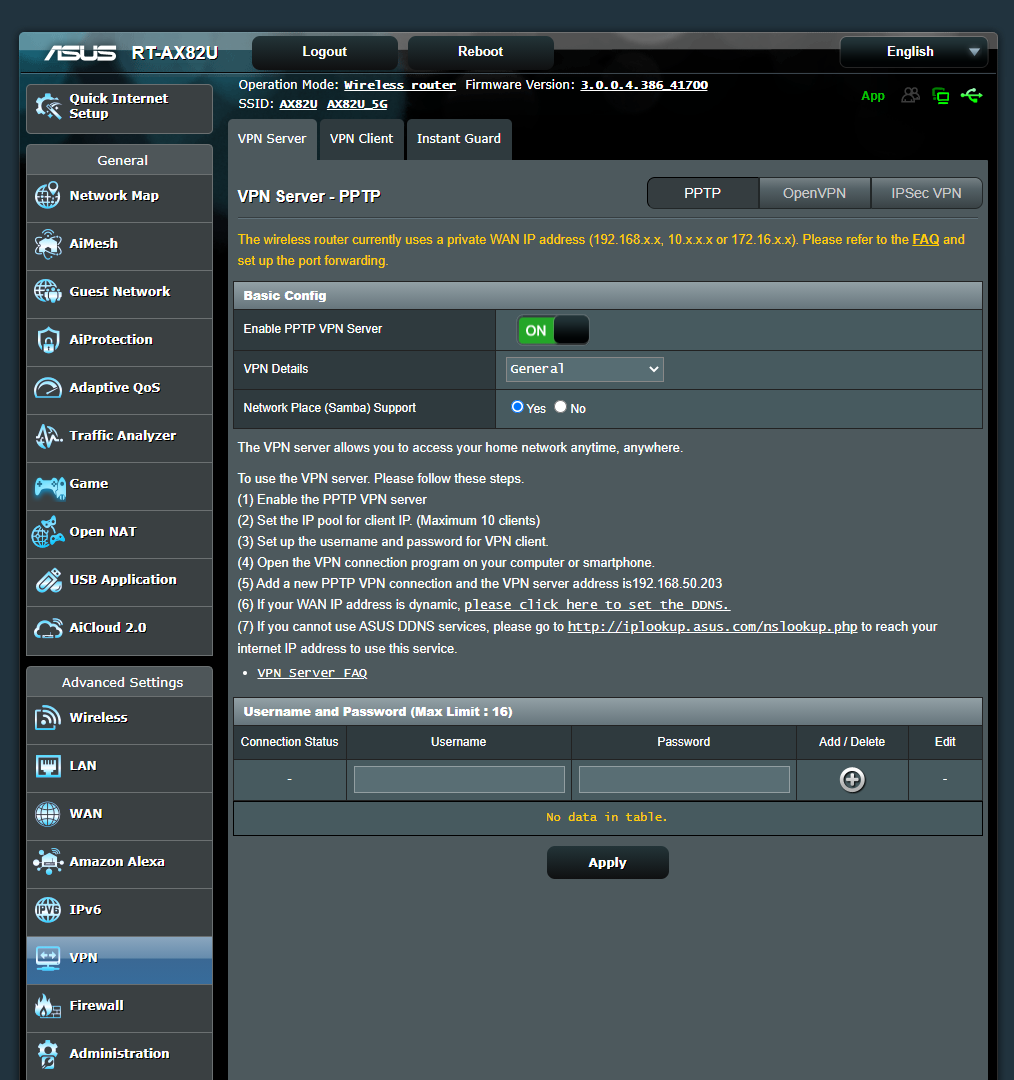The width and height of the screenshot is (1014, 1080).
Task: Click the firmware version 3.0.0.4.386_41700 link
Action: click(x=644, y=85)
